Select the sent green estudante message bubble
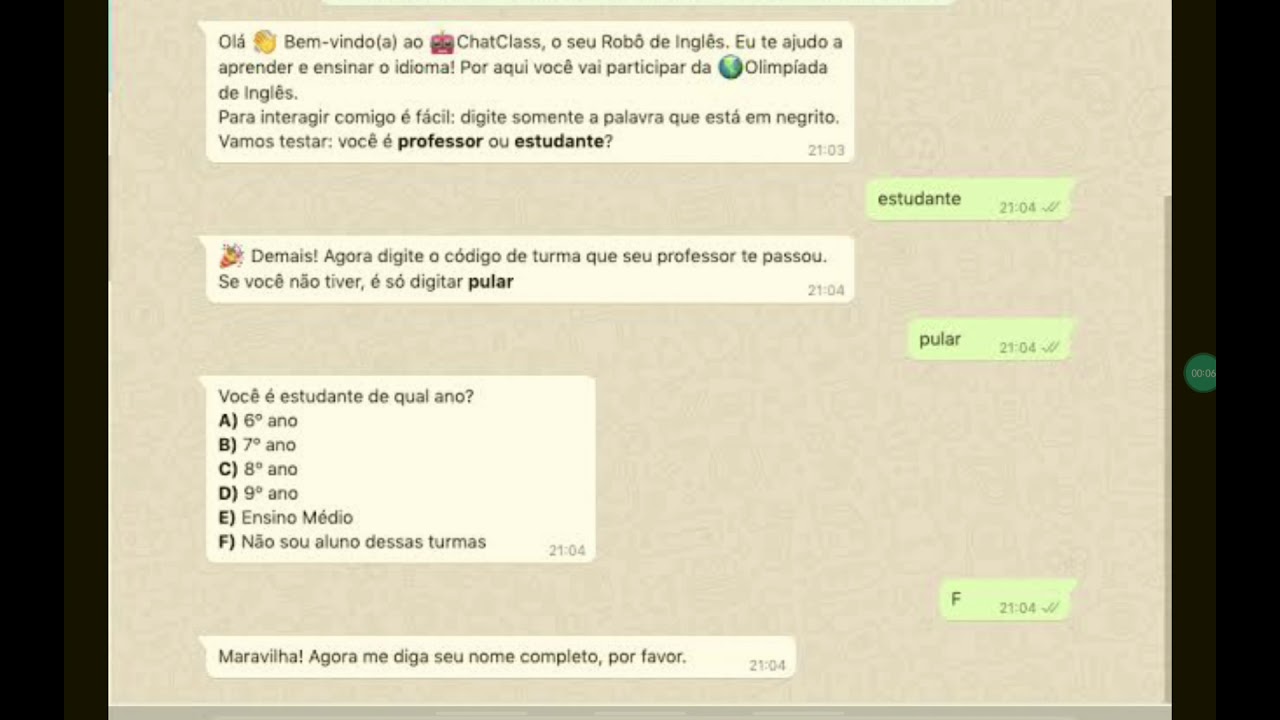Viewport: 1280px width, 720px height. pos(970,200)
